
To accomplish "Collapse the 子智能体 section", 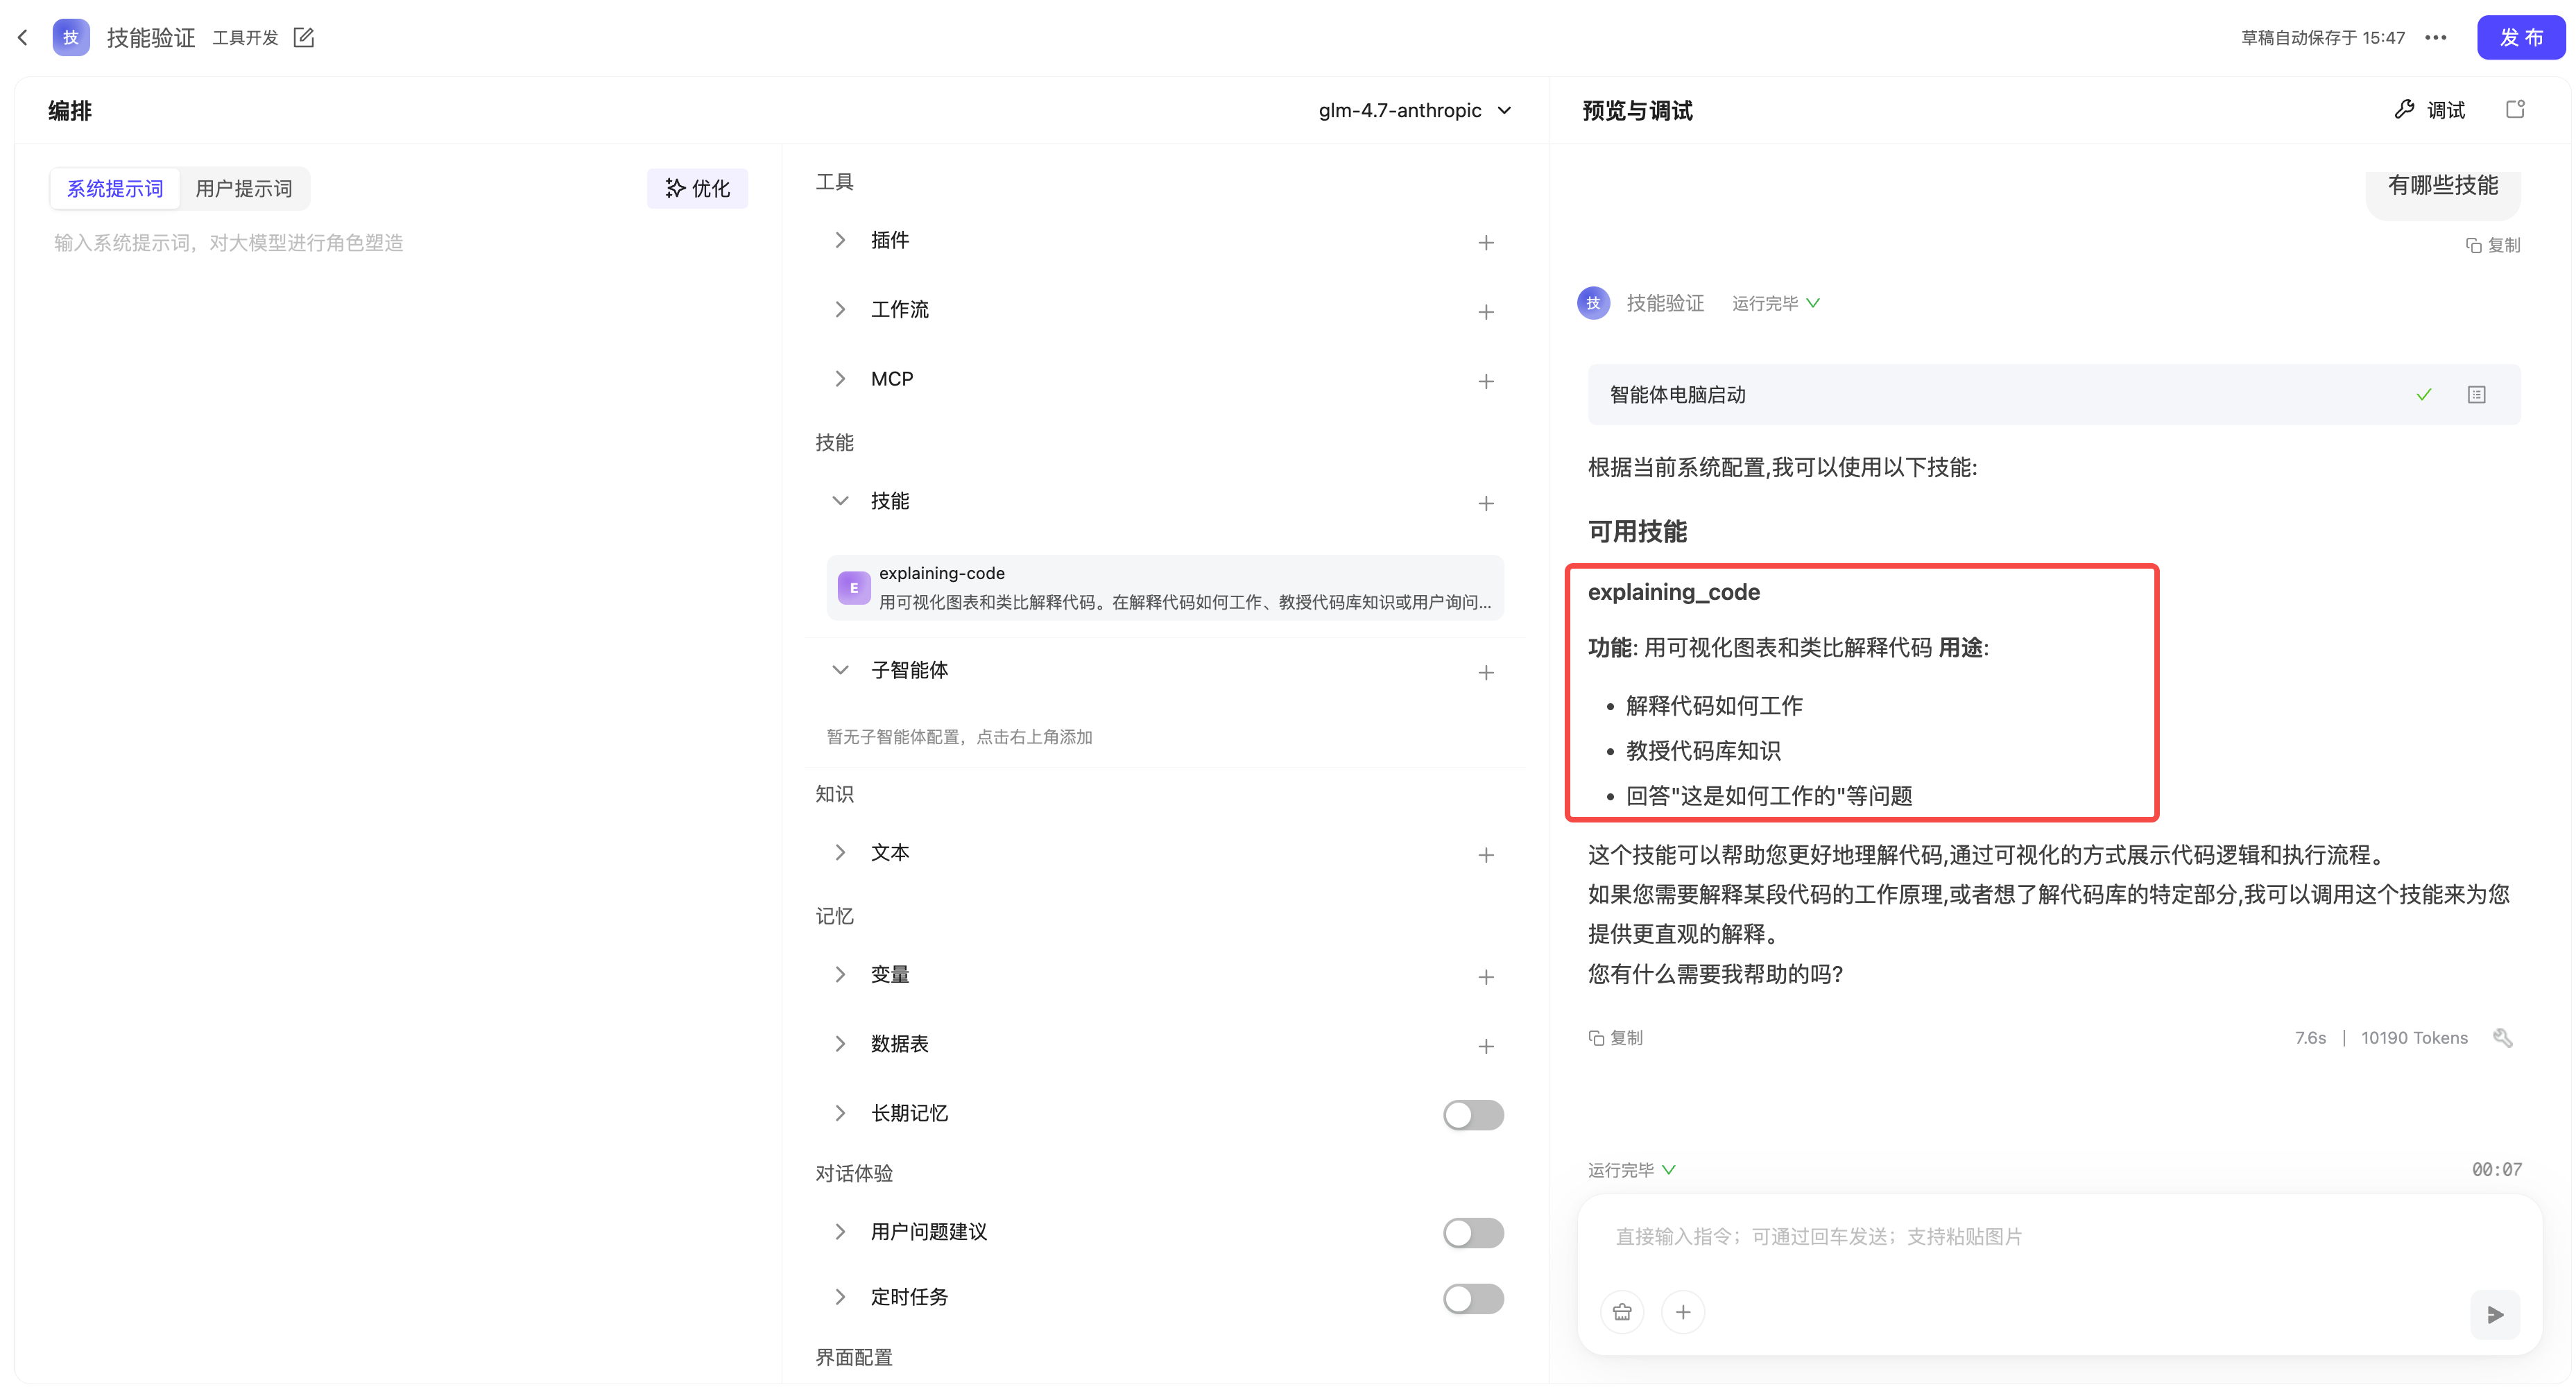I will (x=840, y=670).
